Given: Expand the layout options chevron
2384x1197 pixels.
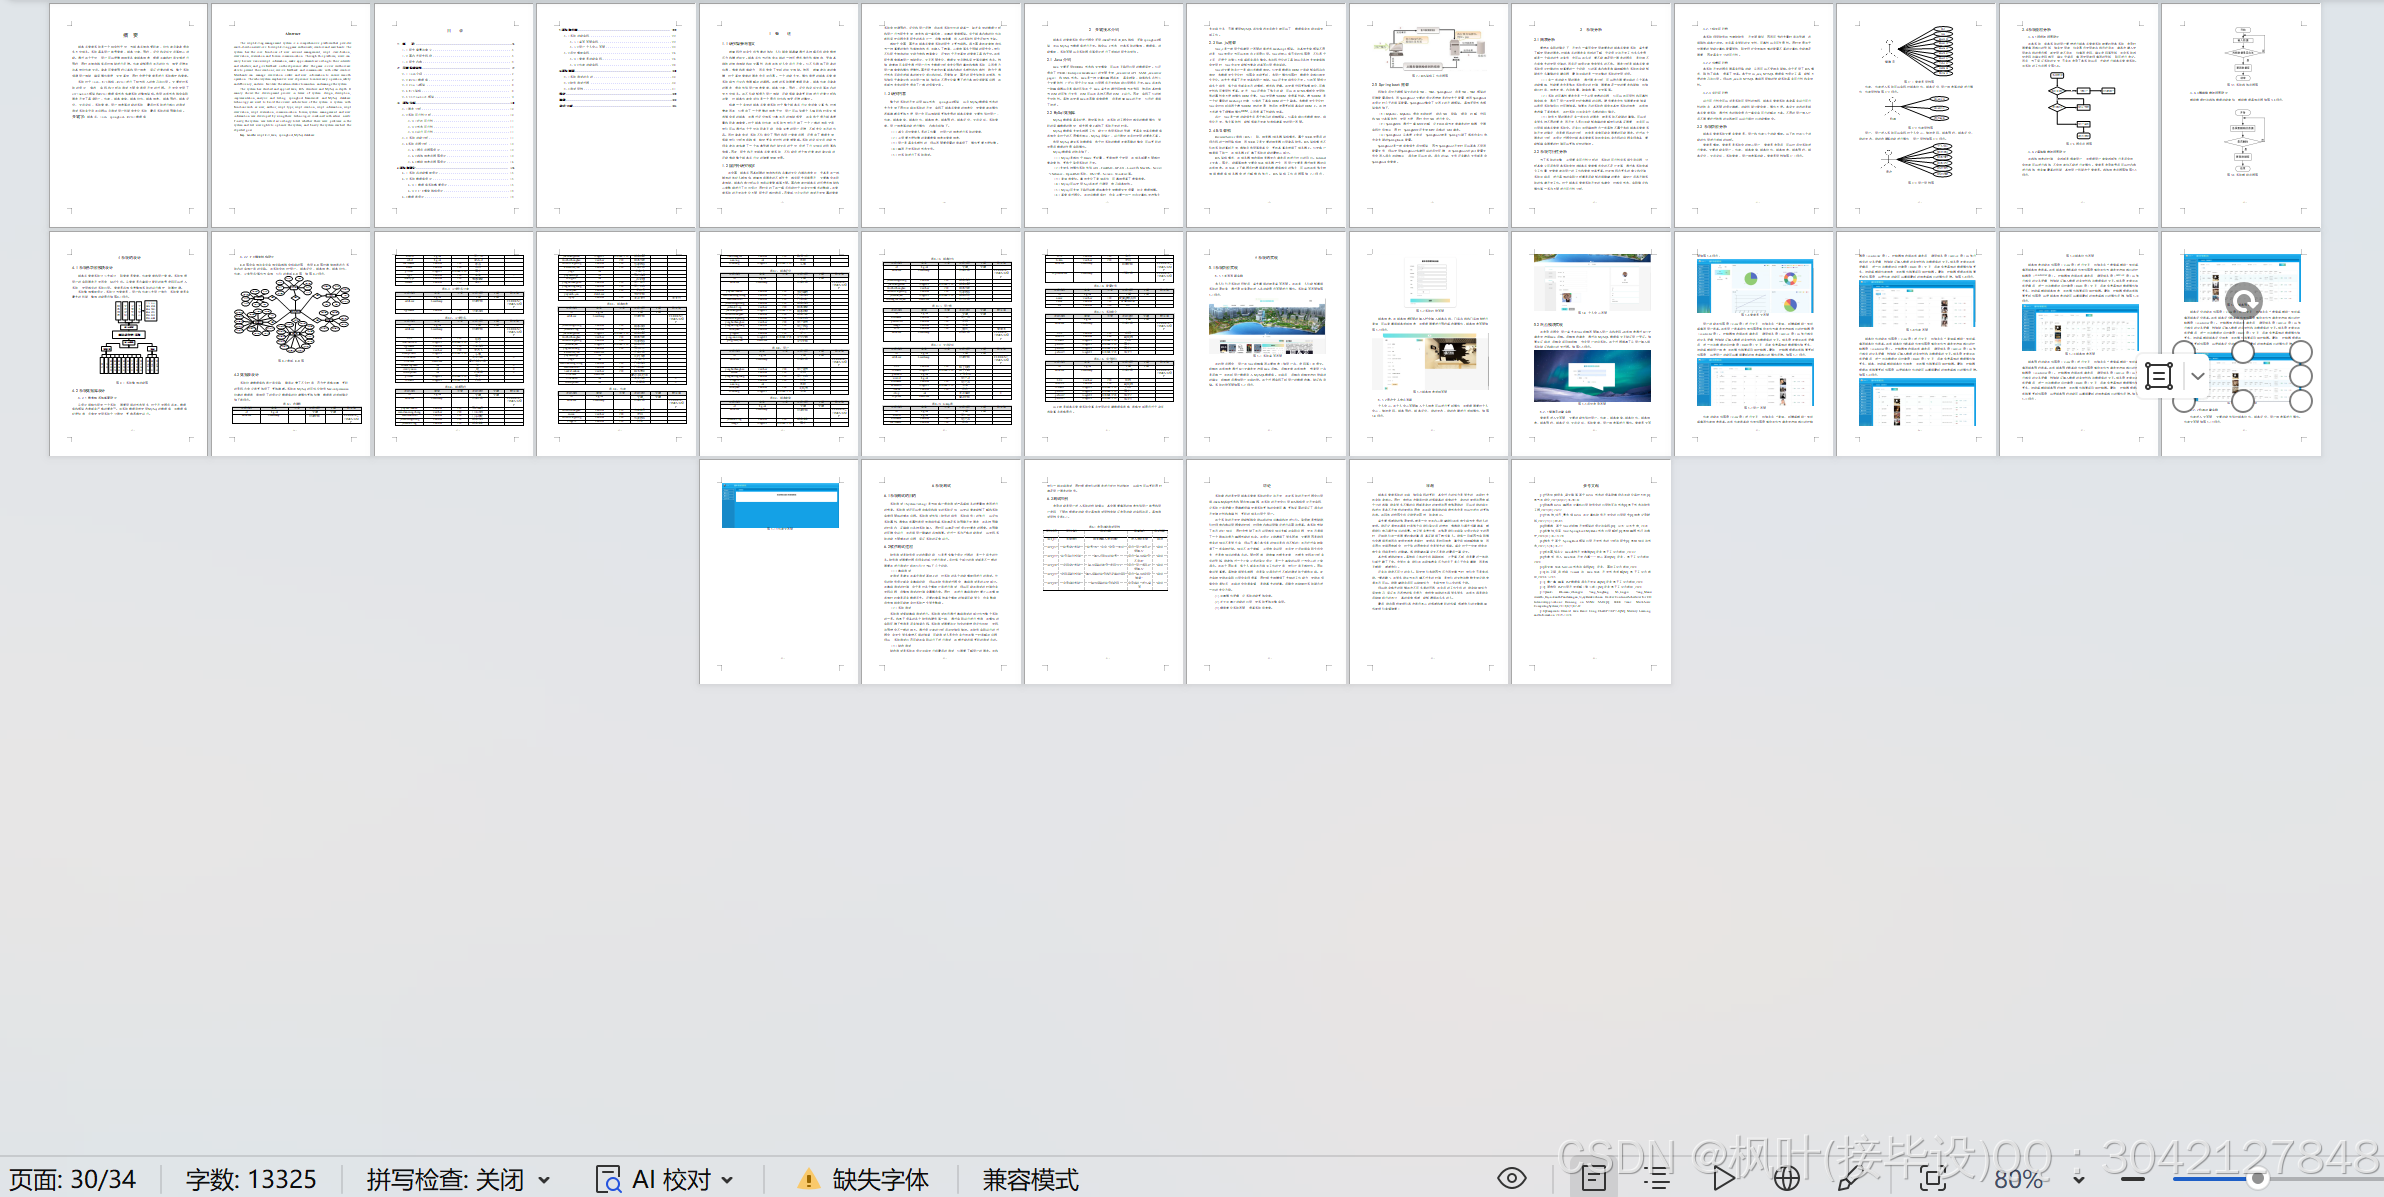Looking at the screenshot, I should [2198, 376].
